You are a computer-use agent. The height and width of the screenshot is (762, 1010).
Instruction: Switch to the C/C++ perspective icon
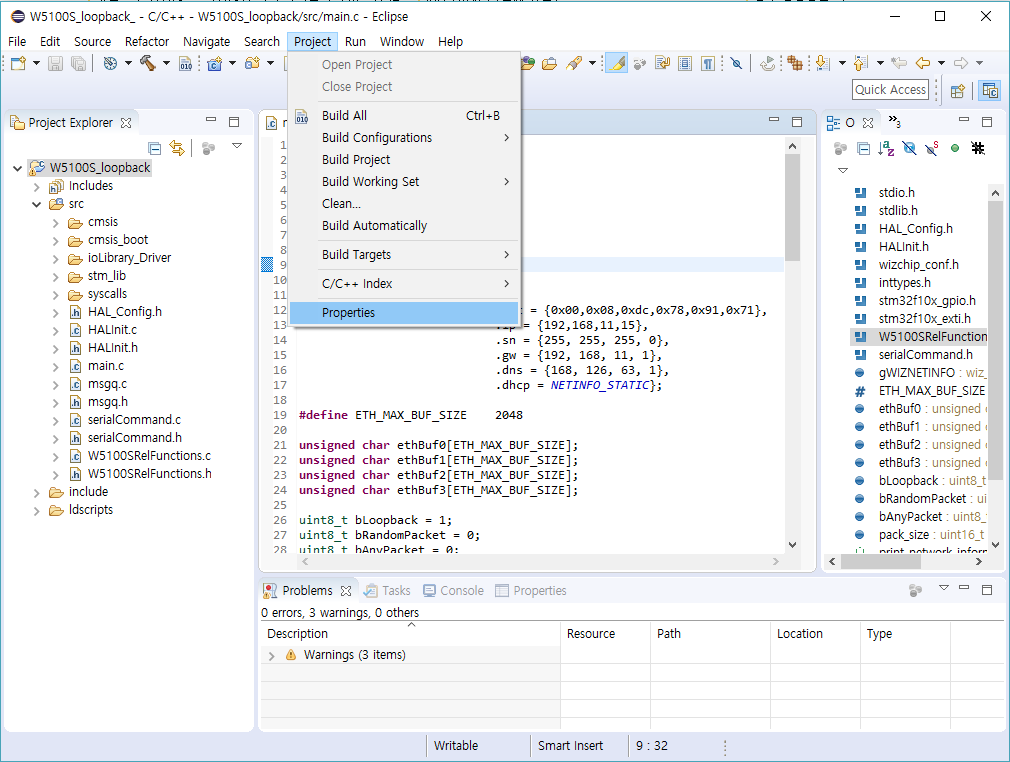990,91
